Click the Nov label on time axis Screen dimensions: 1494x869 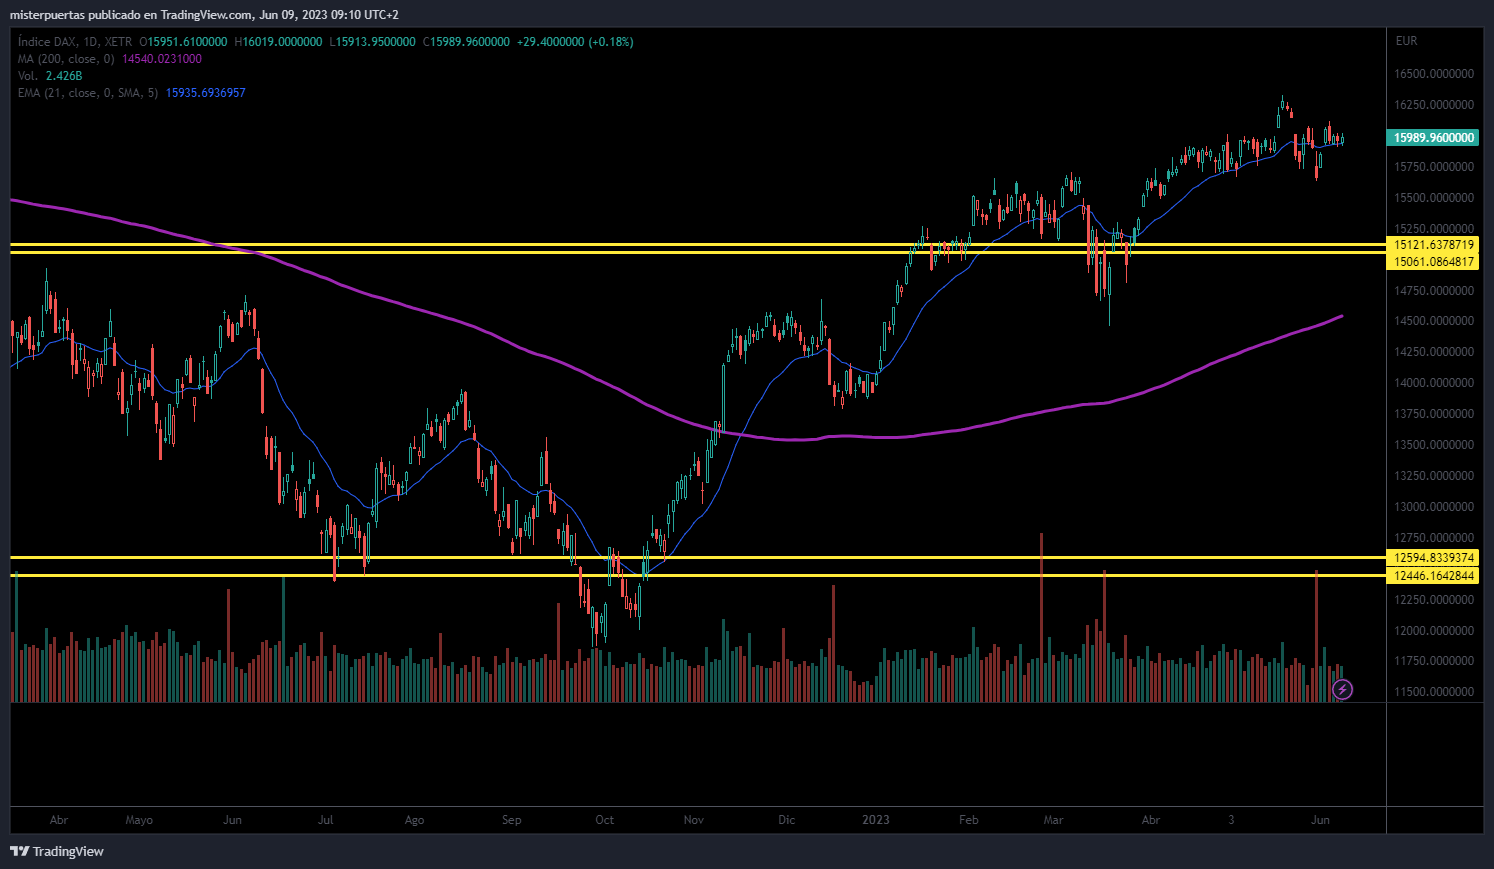pyautogui.click(x=694, y=820)
